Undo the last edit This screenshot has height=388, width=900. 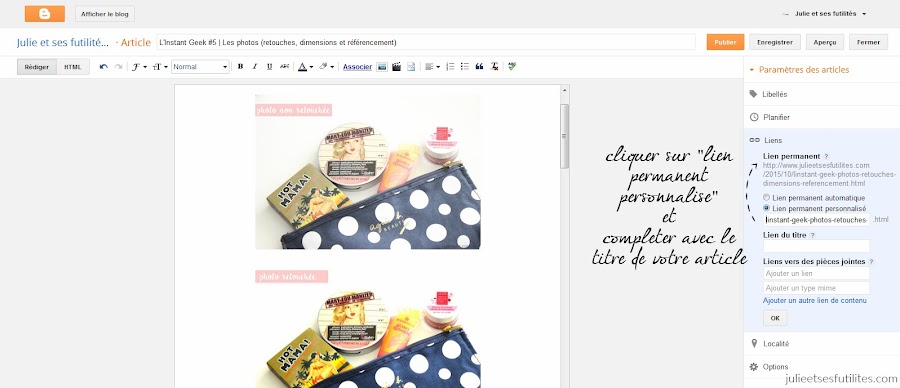(103, 67)
